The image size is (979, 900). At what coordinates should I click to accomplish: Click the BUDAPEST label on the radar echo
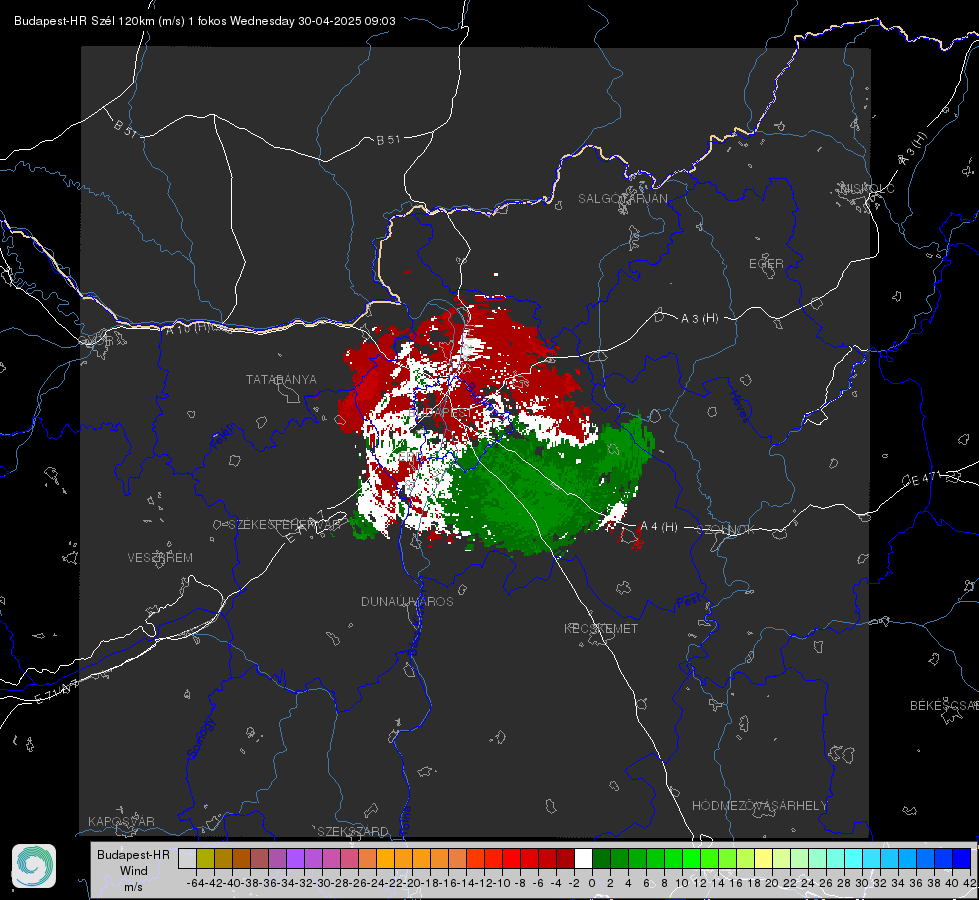point(442,413)
